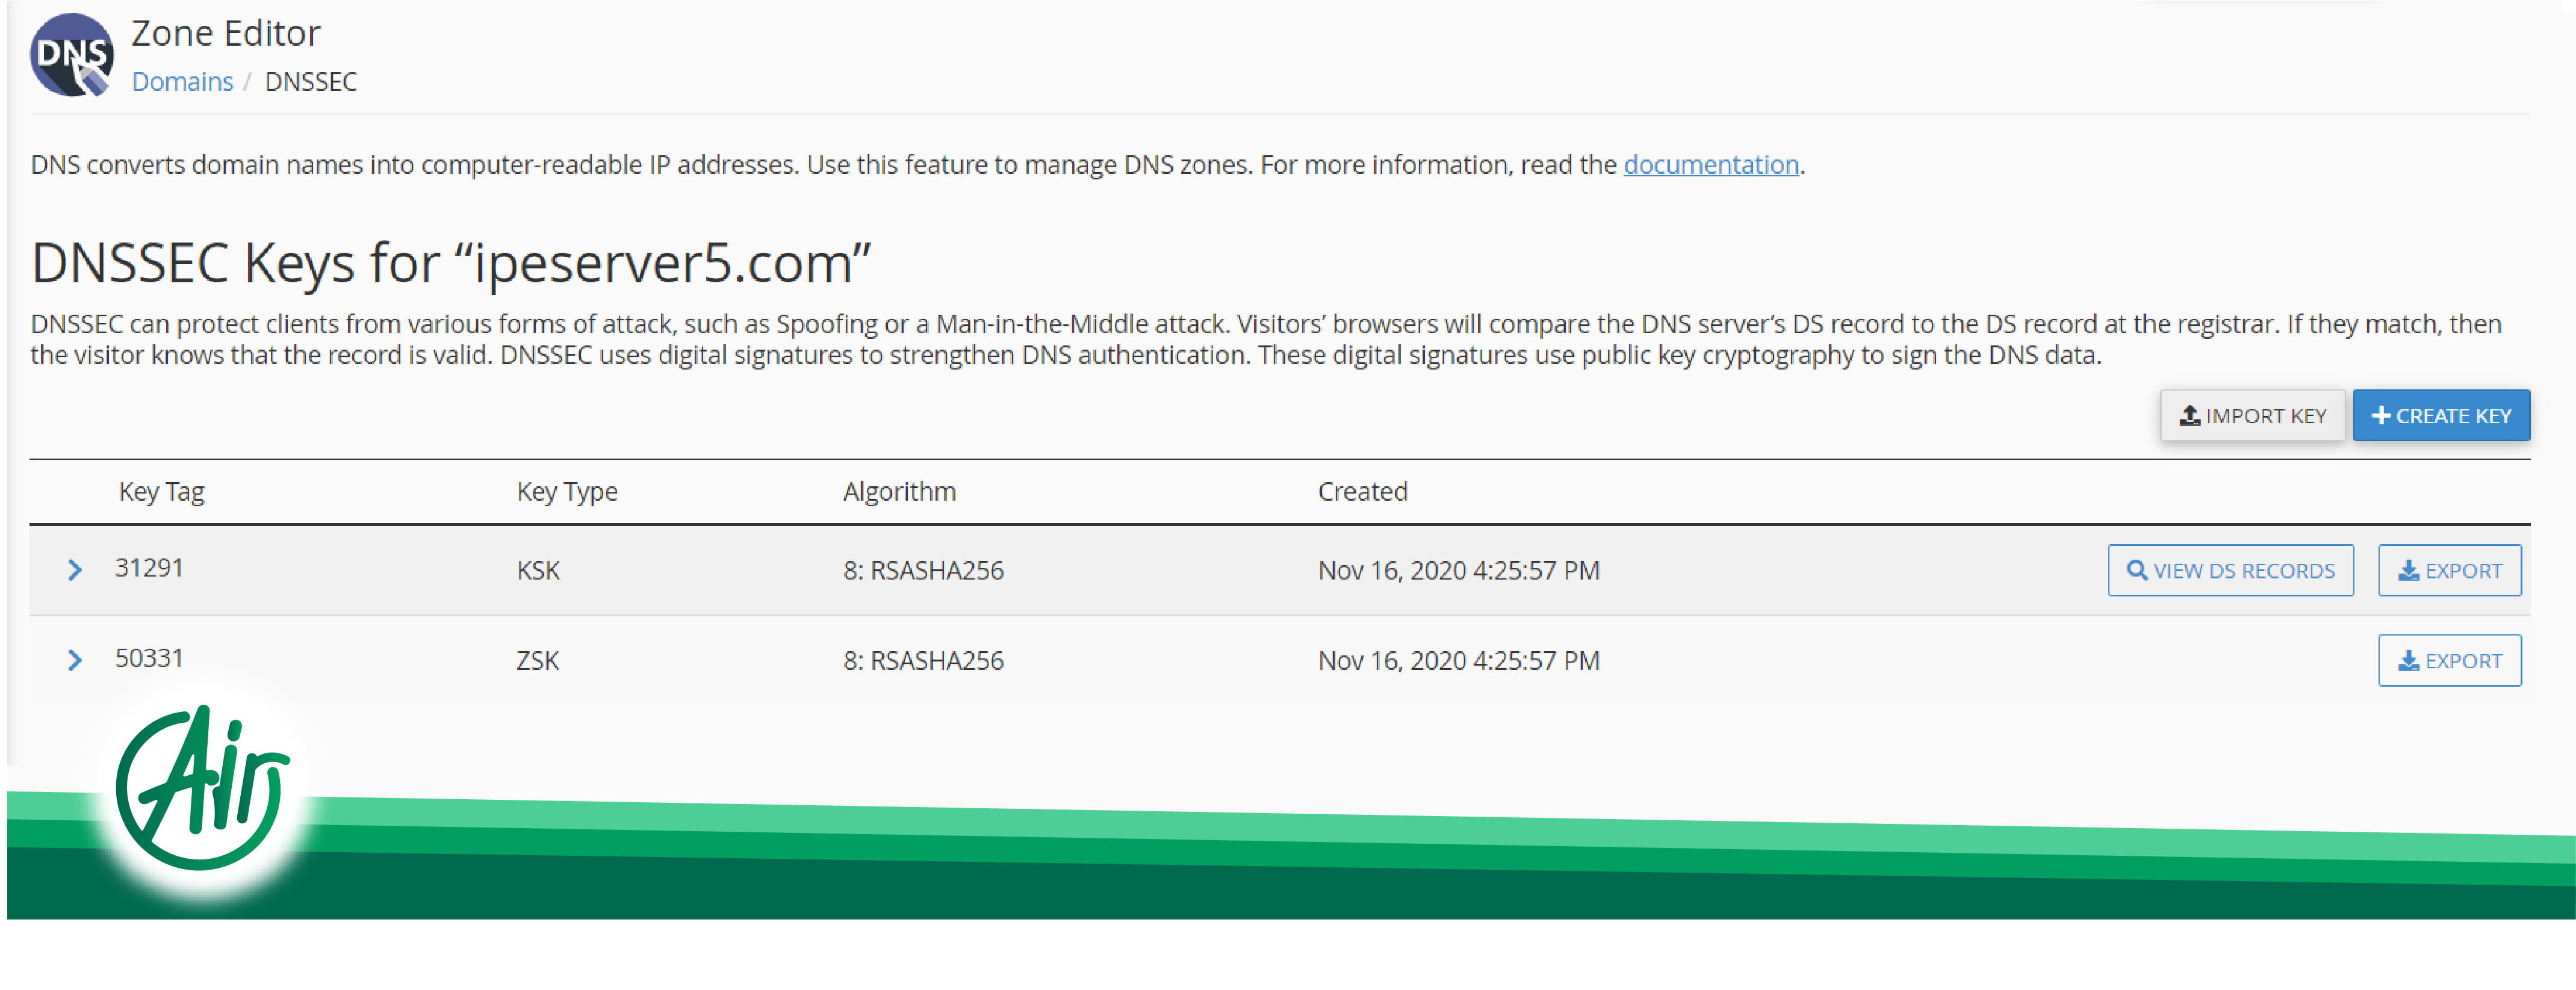The width and height of the screenshot is (2576, 990).
Task: Open the documentation link
Action: (1710, 164)
